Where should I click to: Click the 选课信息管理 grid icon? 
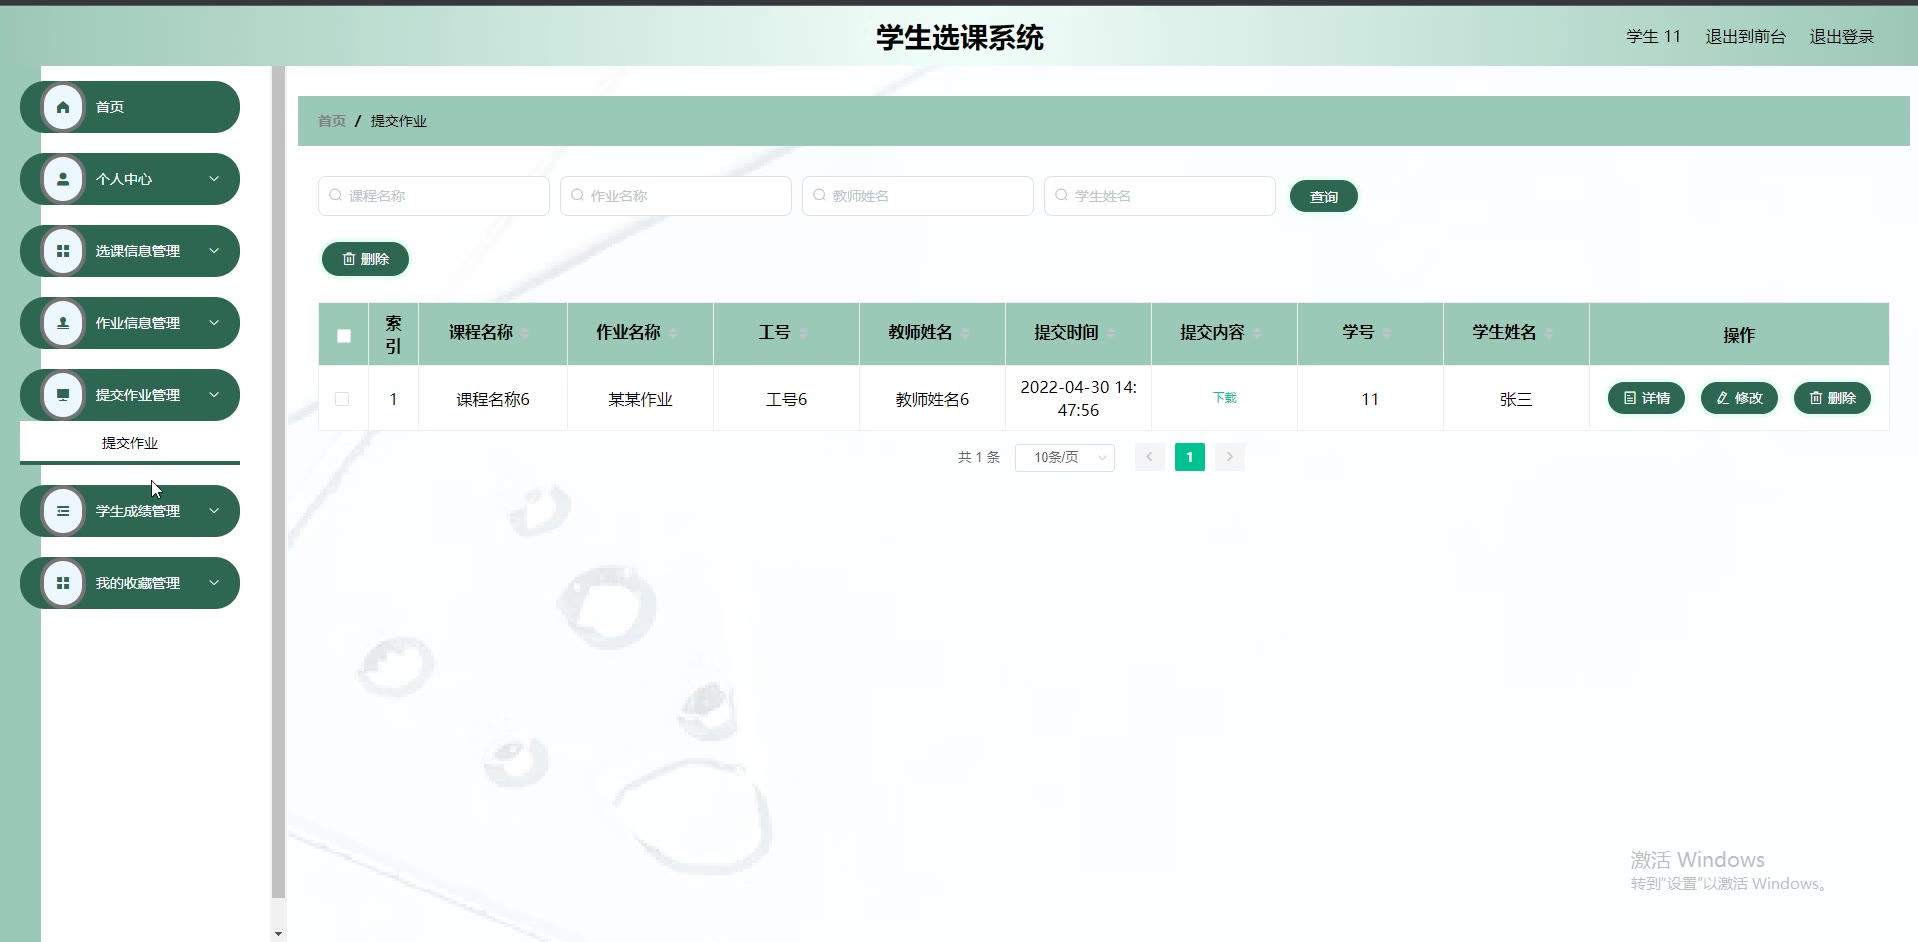pyautogui.click(x=63, y=251)
